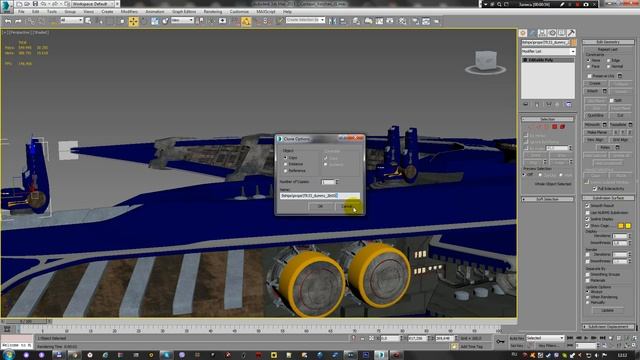640x360 pixels.
Task: Open the MAXScript menu
Action: (266, 12)
